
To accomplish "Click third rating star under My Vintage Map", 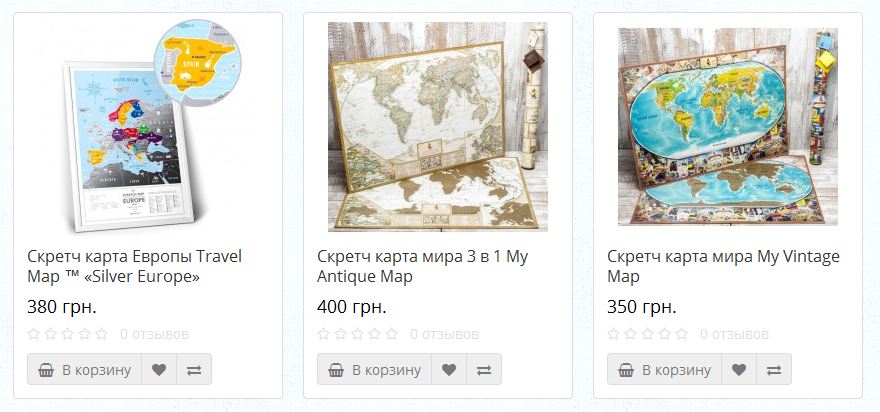I will [648, 334].
